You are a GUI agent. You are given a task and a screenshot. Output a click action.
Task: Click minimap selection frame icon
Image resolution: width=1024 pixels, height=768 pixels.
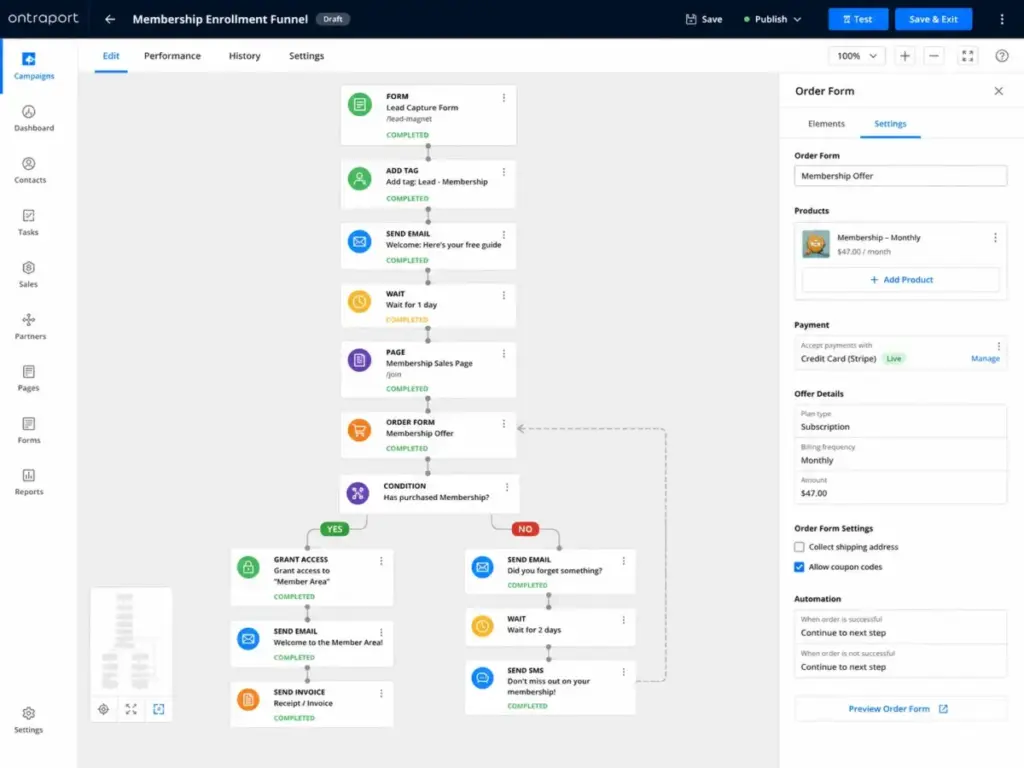pyautogui.click(x=159, y=709)
